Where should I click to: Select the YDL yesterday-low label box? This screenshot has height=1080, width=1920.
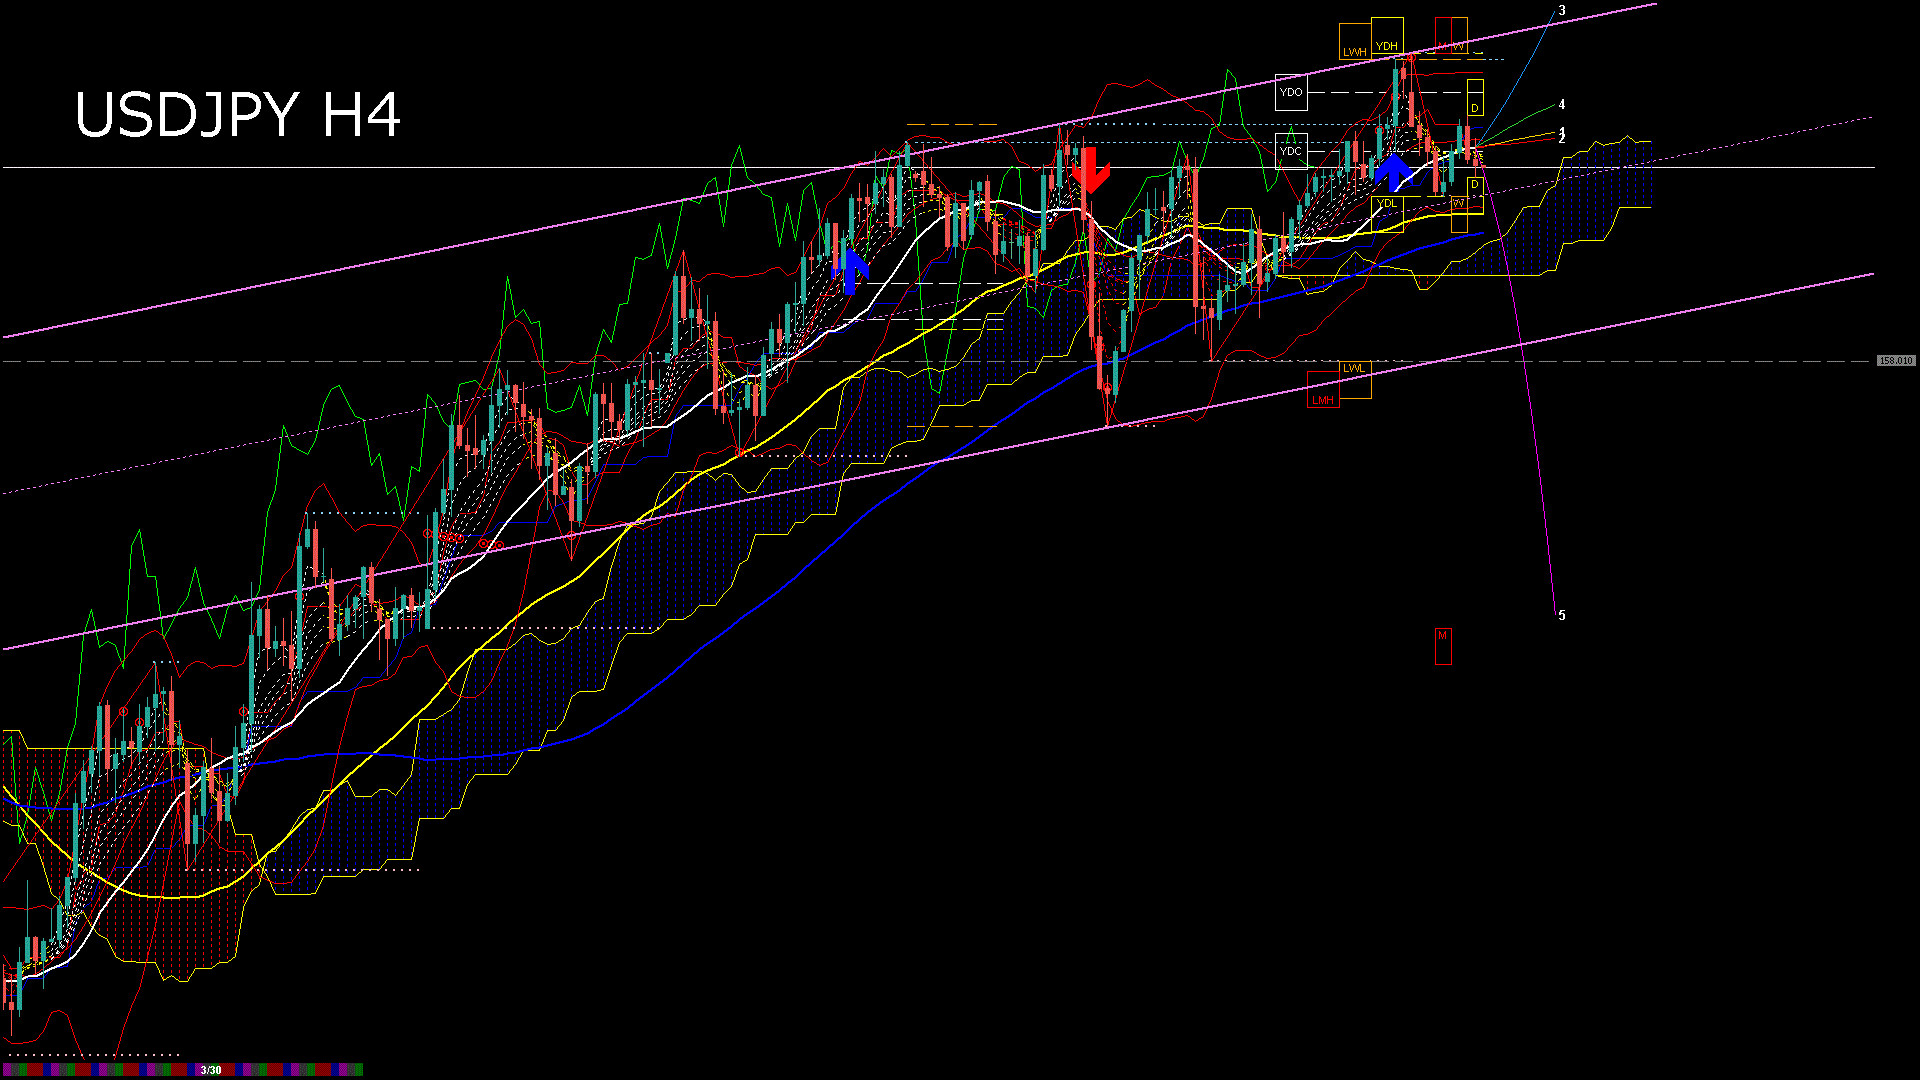coord(1388,203)
